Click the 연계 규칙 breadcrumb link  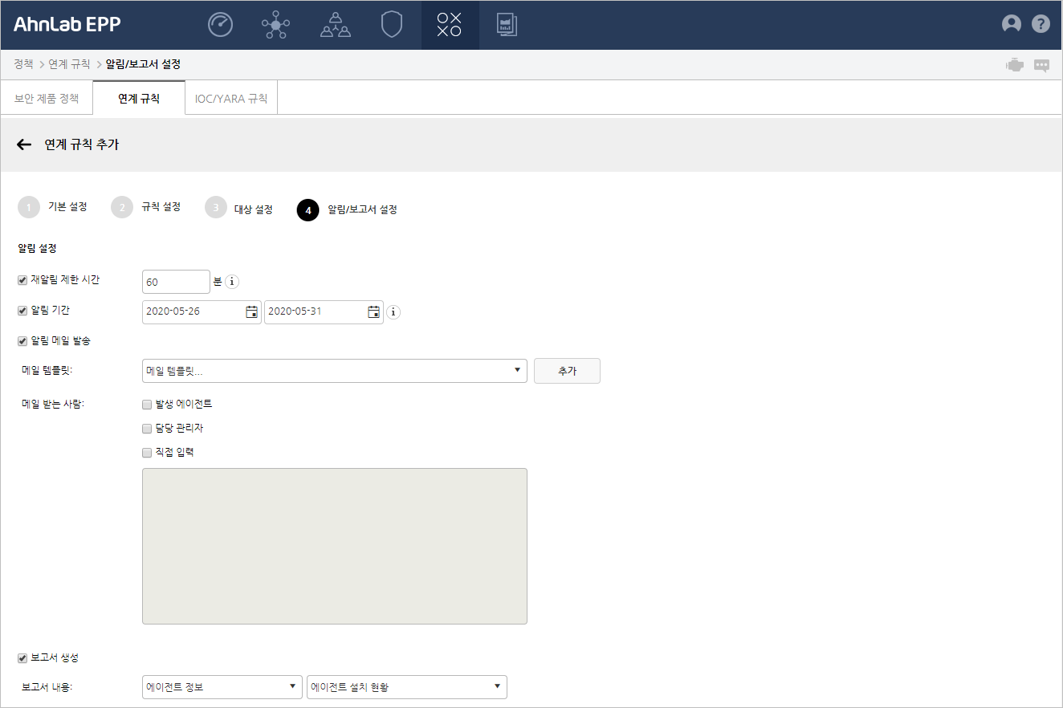[69, 64]
